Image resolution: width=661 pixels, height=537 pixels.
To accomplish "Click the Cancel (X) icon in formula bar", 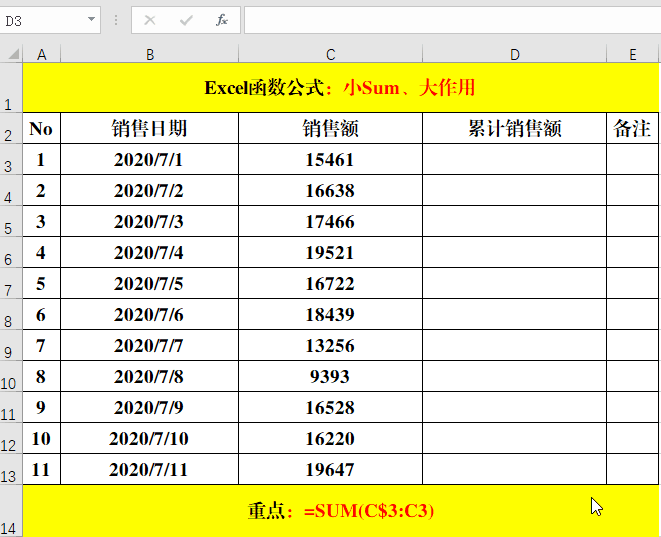I will pos(150,20).
